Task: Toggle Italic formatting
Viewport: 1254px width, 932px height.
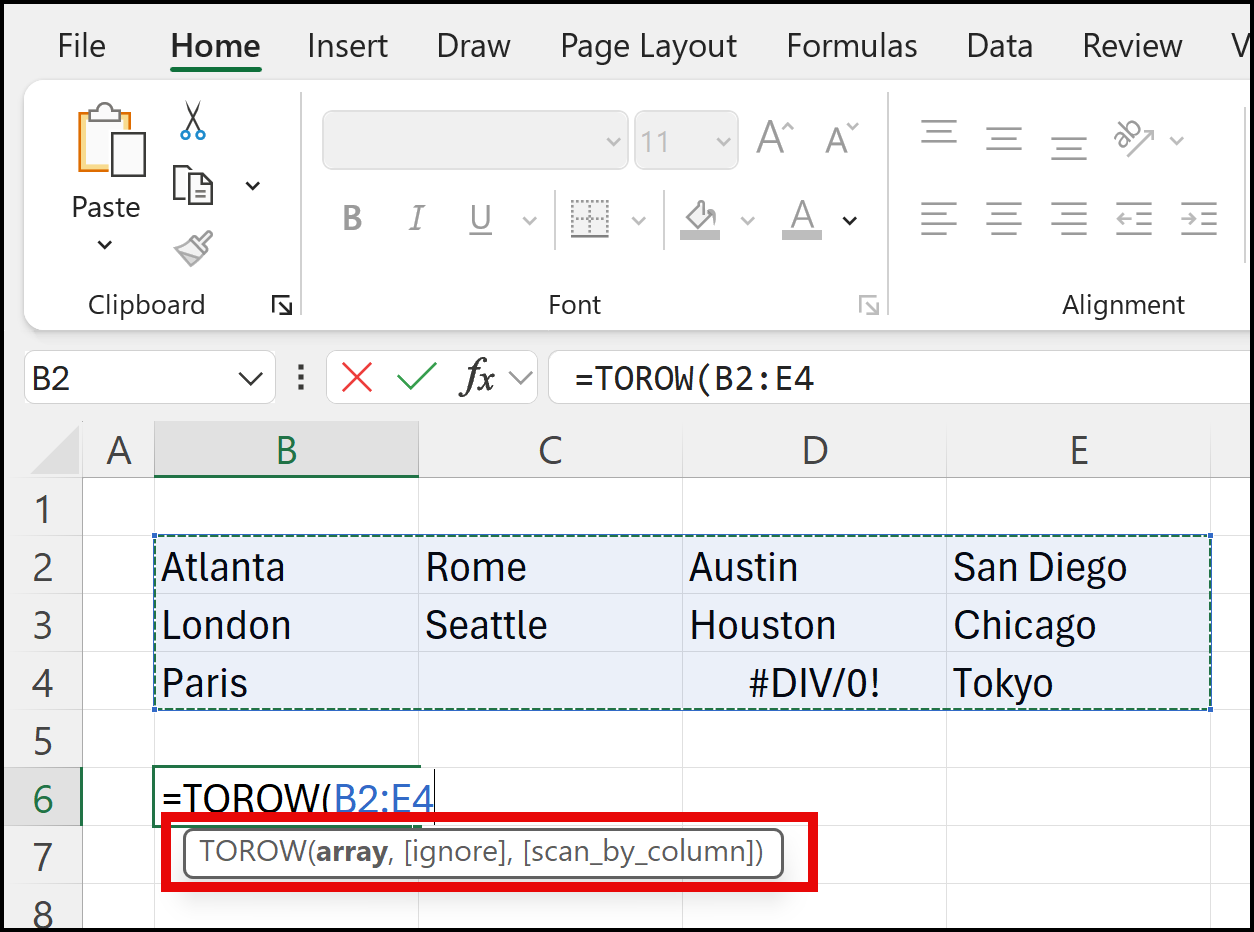Action: (x=416, y=219)
